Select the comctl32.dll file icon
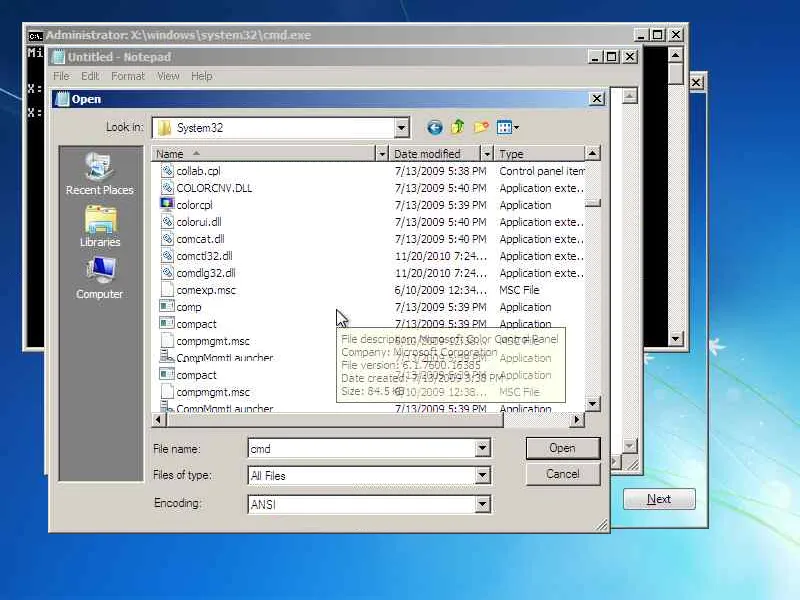800x600 pixels. pos(167,256)
